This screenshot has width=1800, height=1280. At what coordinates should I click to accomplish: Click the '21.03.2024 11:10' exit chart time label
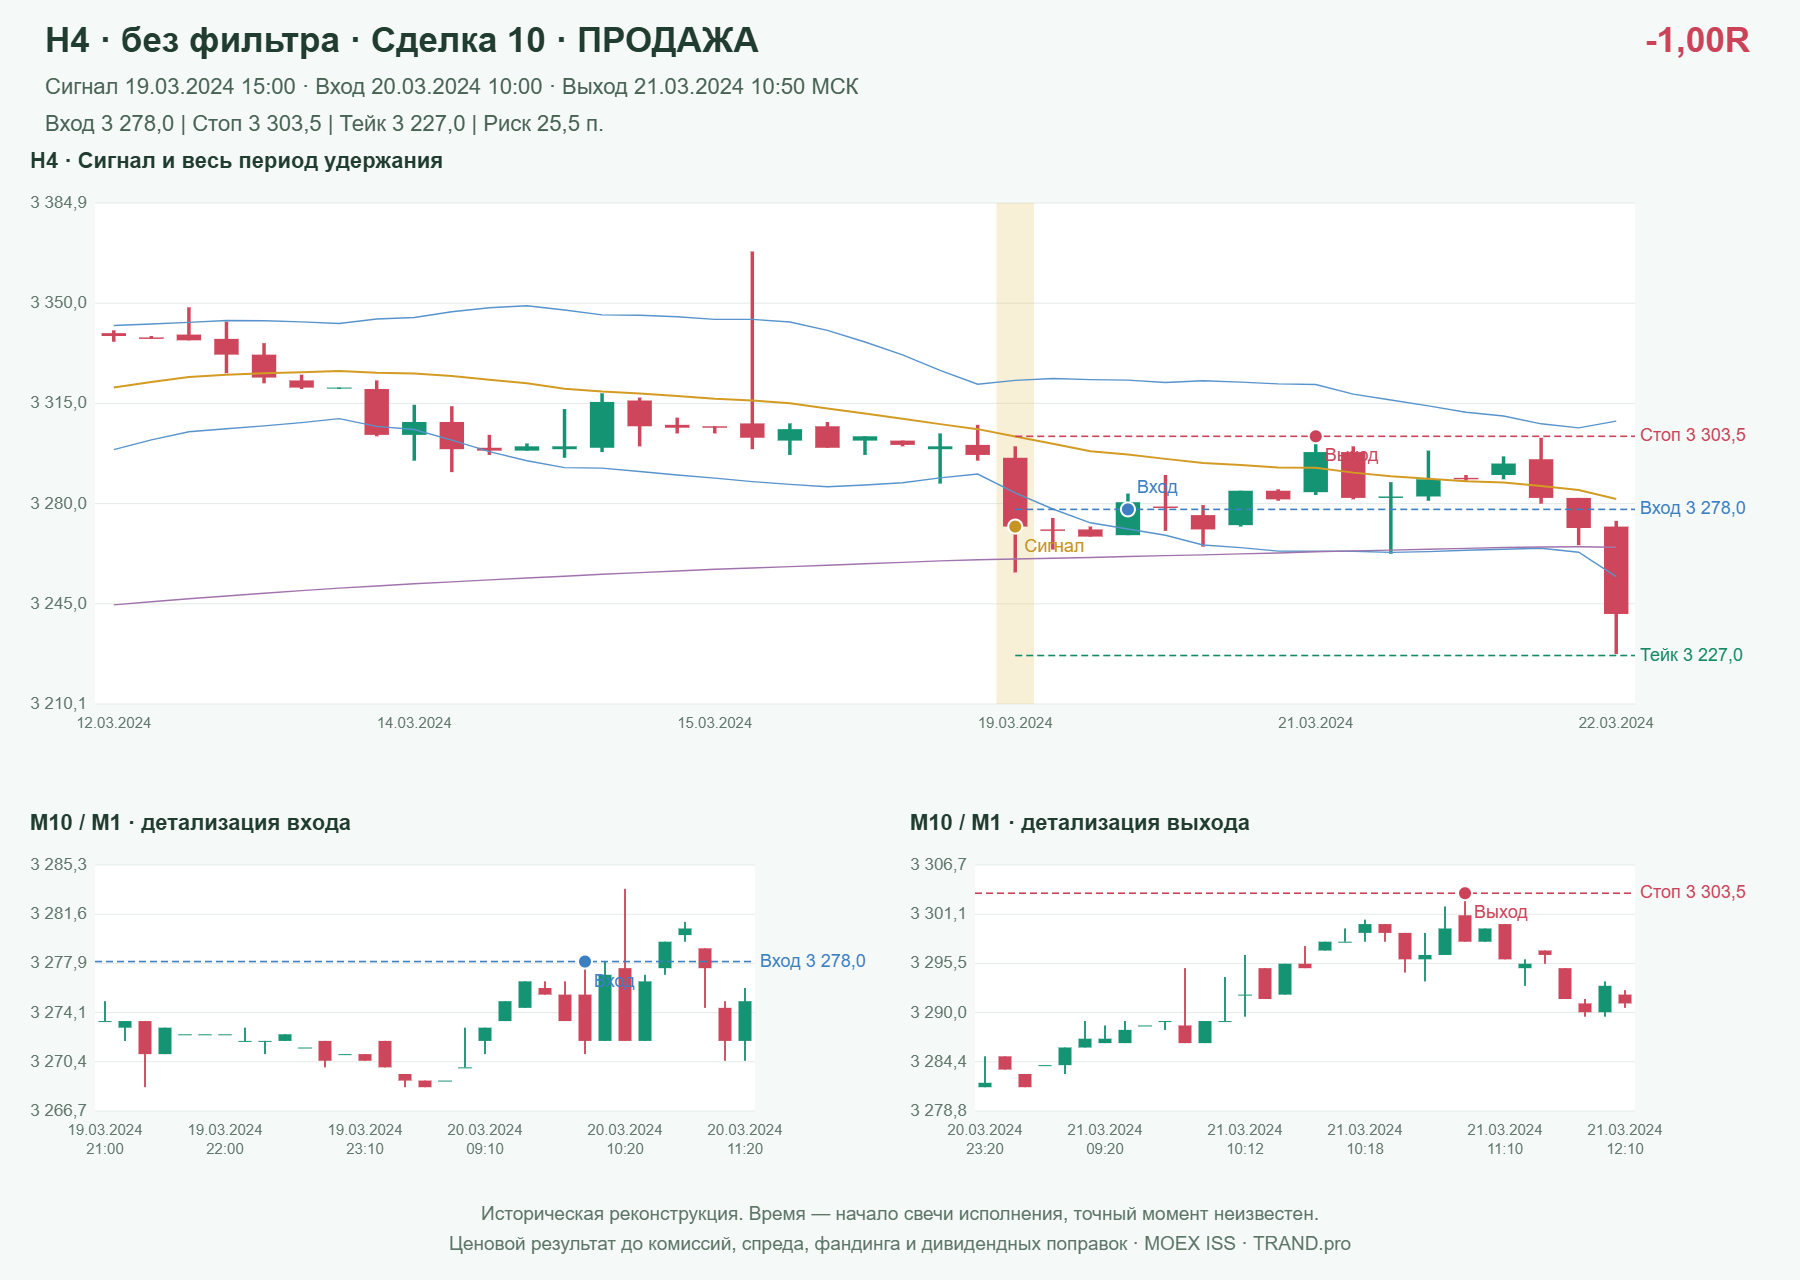coord(1505,1139)
